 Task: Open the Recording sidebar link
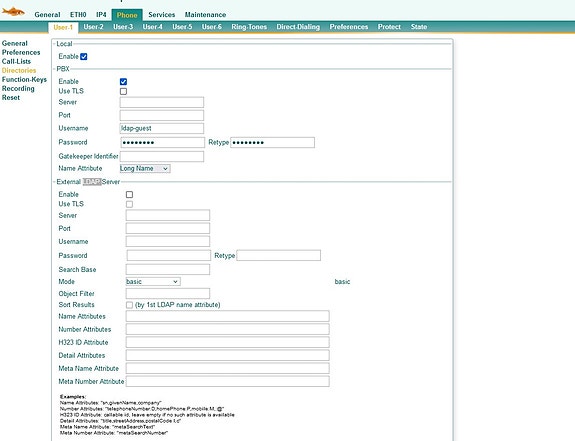[x=18, y=89]
